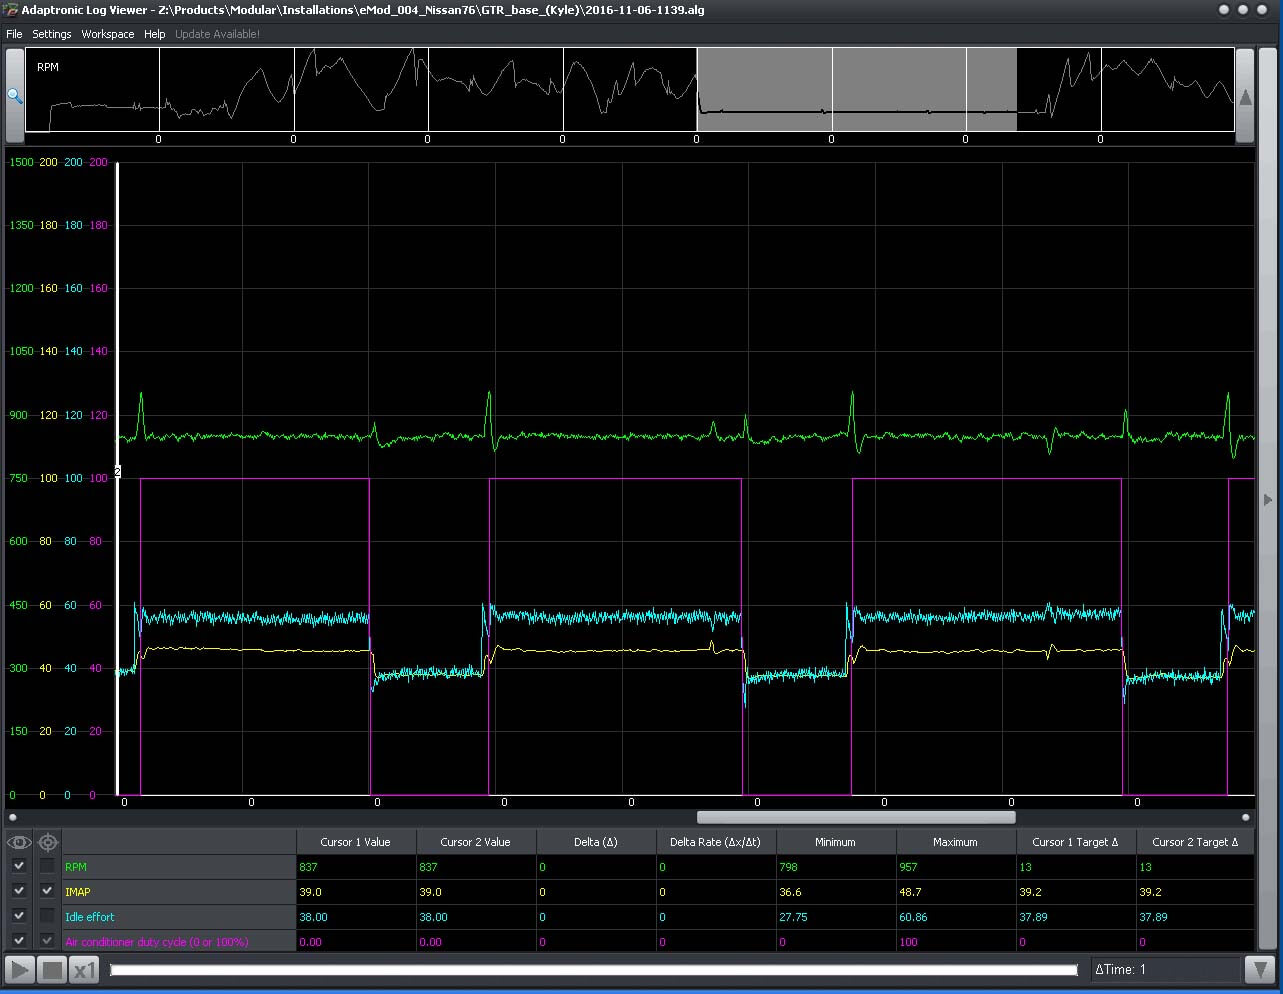
Task: Stop log playback with the Stop button
Action: (x=52, y=969)
